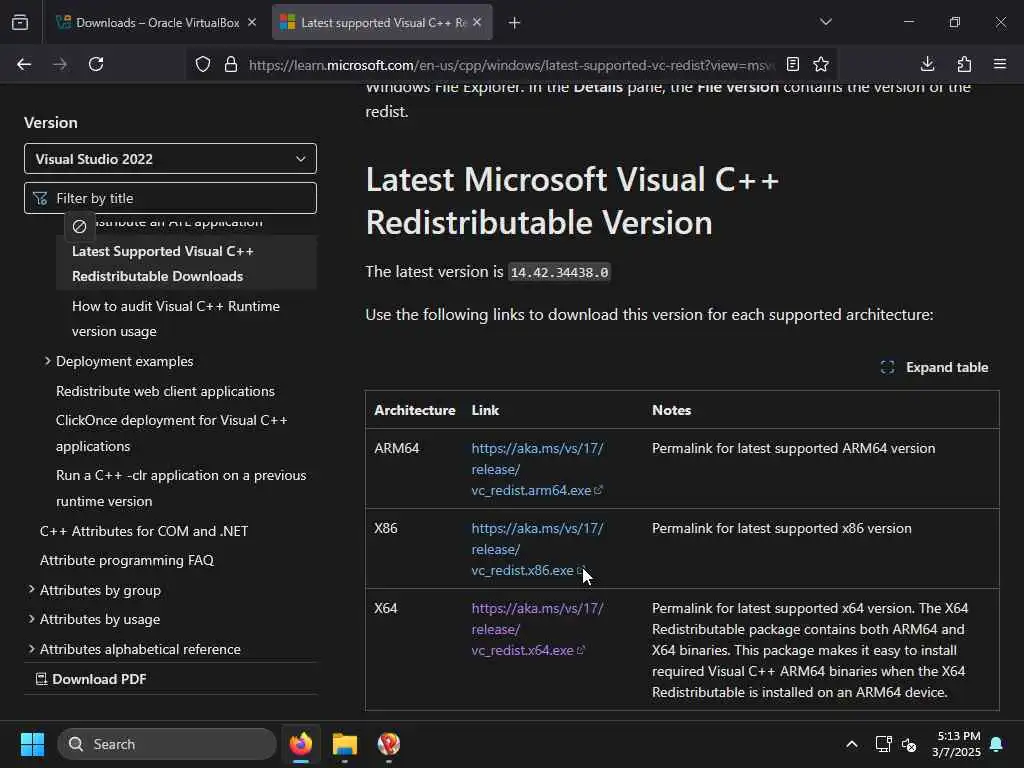Focus the Filter by title box

pyautogui.click(x=170, y=198)
